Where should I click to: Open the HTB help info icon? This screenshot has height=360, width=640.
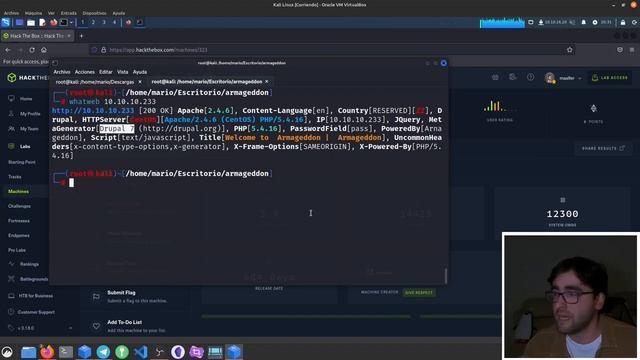tap(530, 77)
